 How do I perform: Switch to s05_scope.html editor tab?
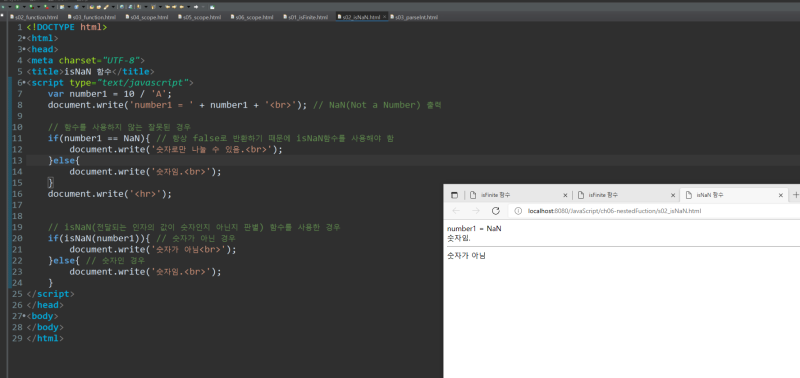click(x=199, y=17)
